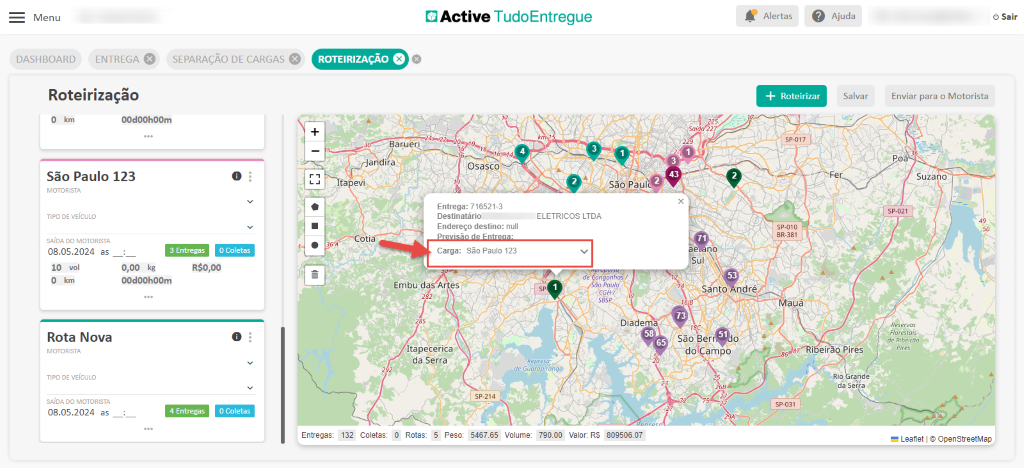The image size is (1024, 468).
Task: Click the teal marker 4 near Osasco
Action: pos(521,153)
